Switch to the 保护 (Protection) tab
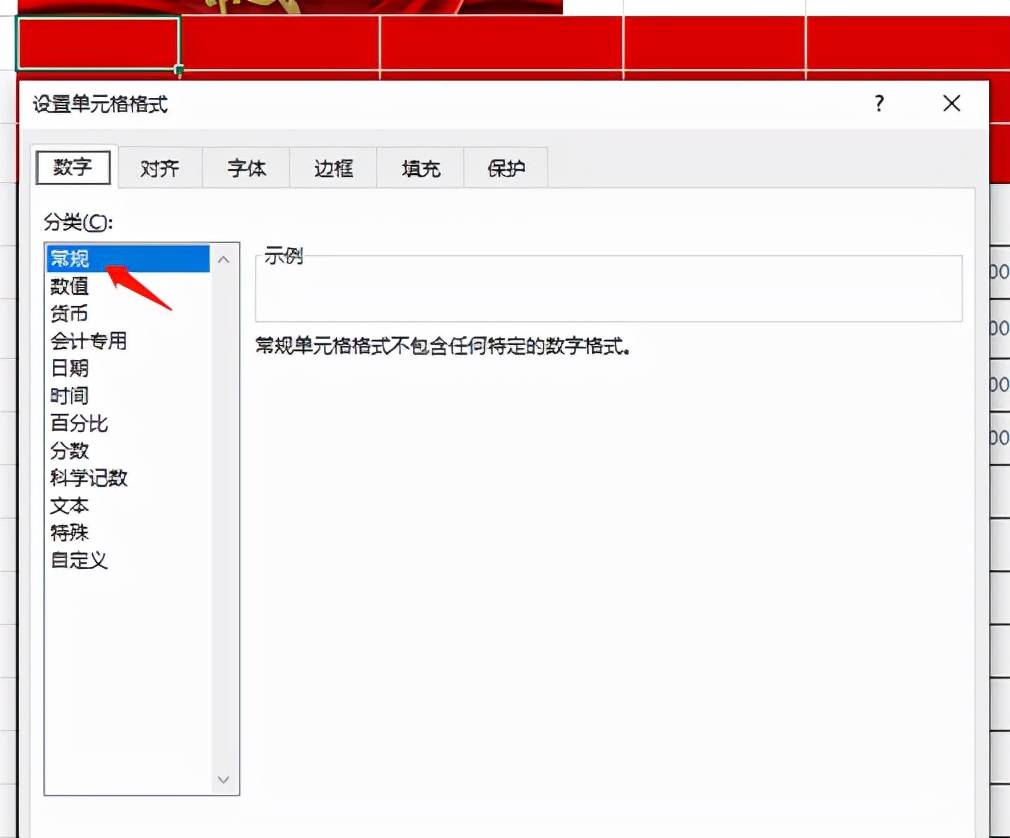This screenshot has height=838, width=1010. coord(505,168)
